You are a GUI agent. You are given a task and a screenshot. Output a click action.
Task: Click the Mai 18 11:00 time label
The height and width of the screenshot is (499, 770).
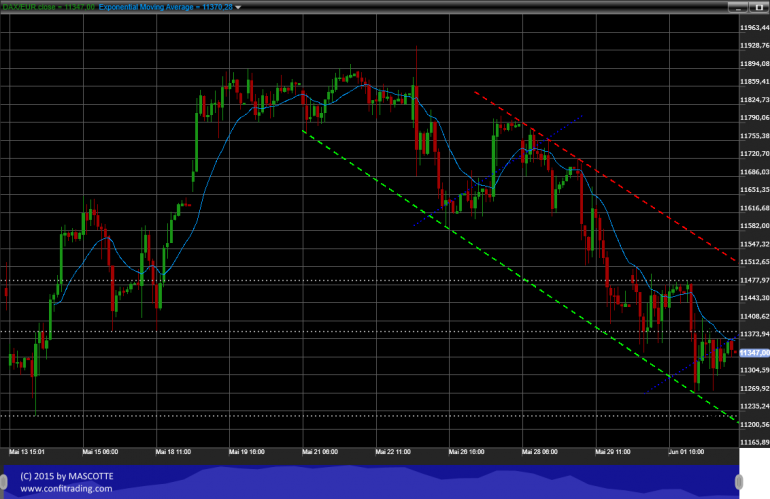[x=173, y=452]
